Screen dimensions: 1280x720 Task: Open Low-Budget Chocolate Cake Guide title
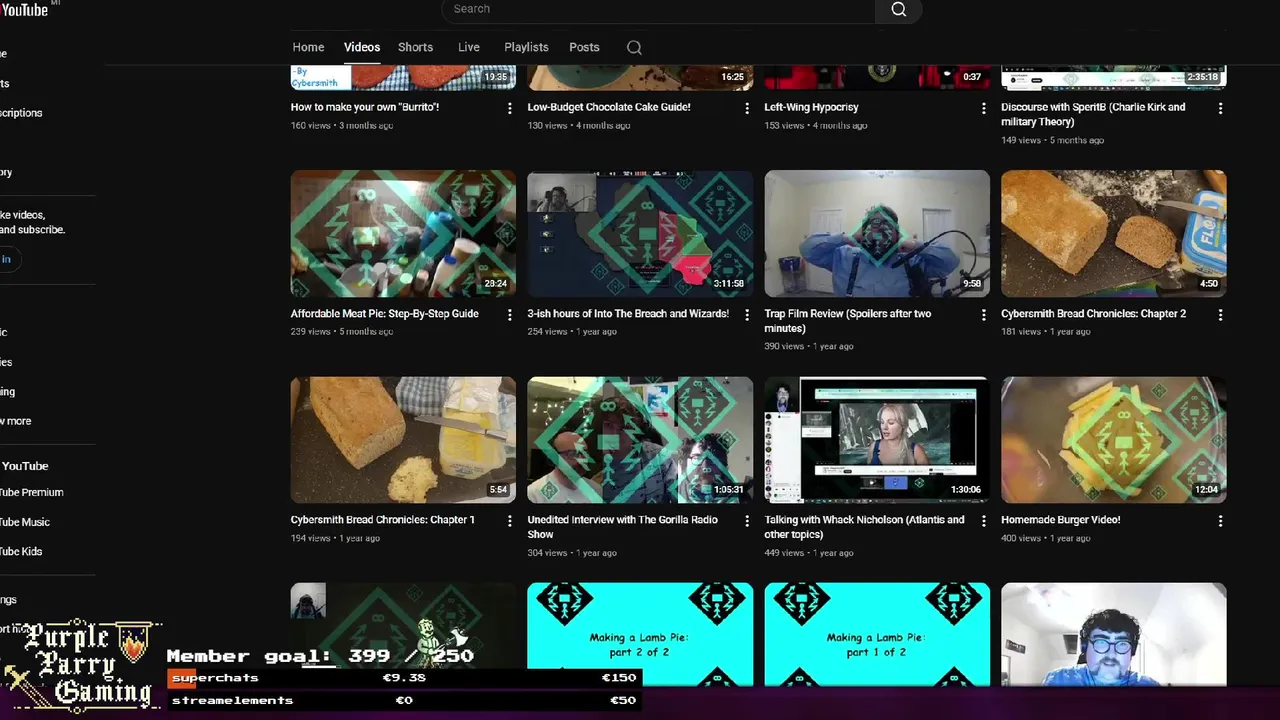[609, 107]
